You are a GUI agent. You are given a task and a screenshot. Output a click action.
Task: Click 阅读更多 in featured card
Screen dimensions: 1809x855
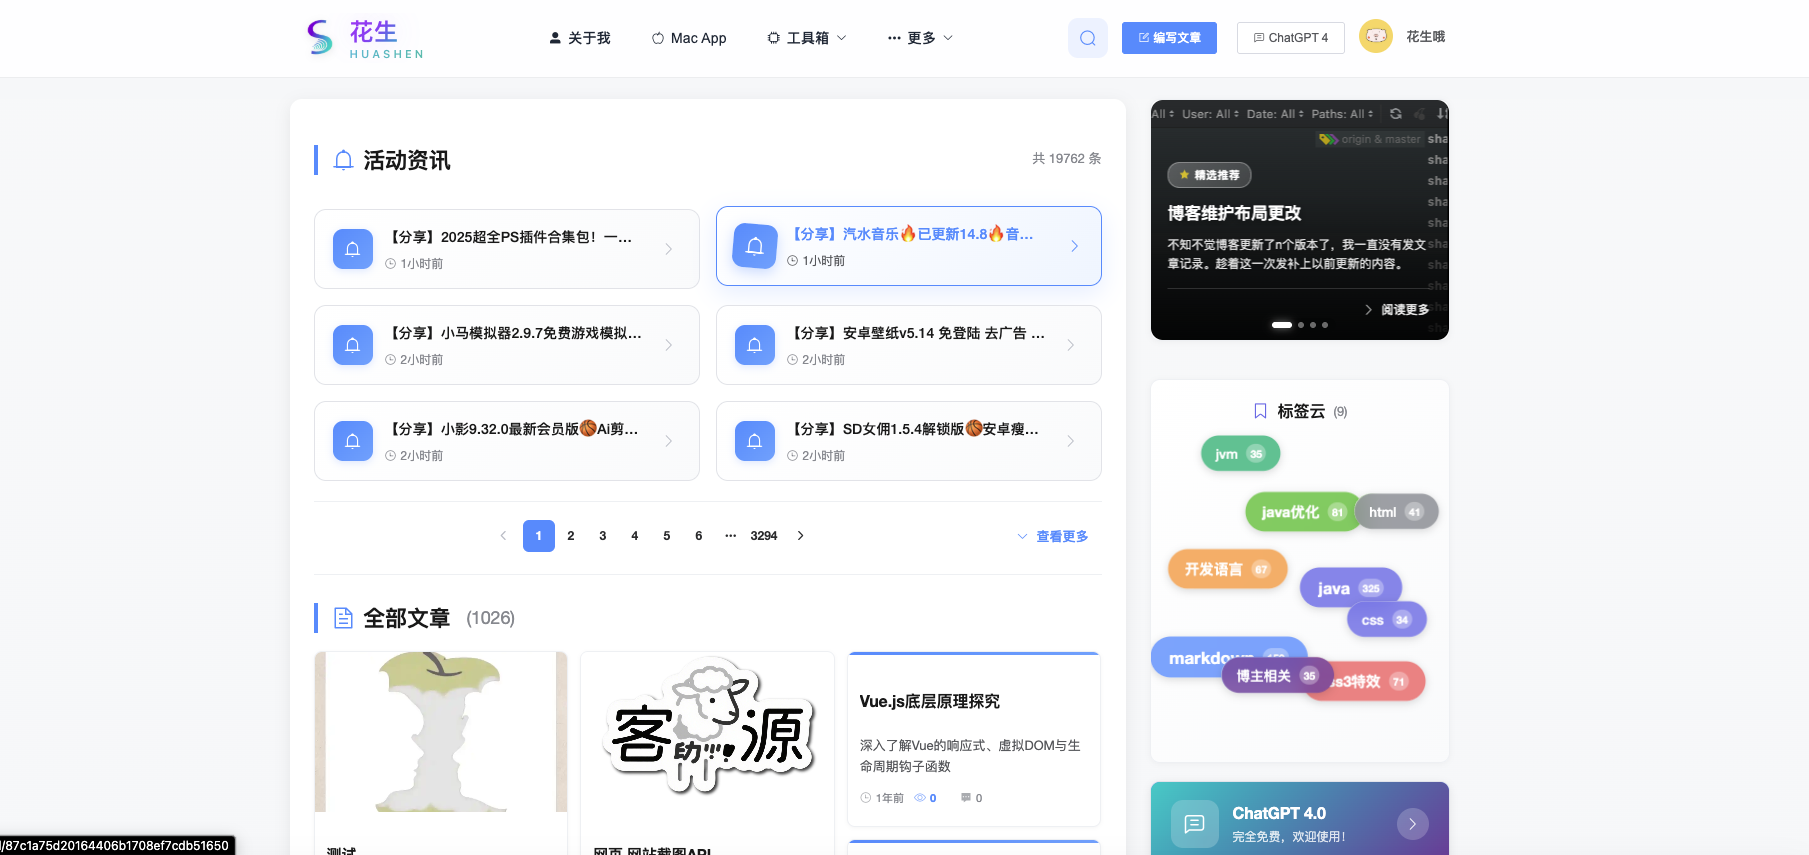click(1397, 310)
